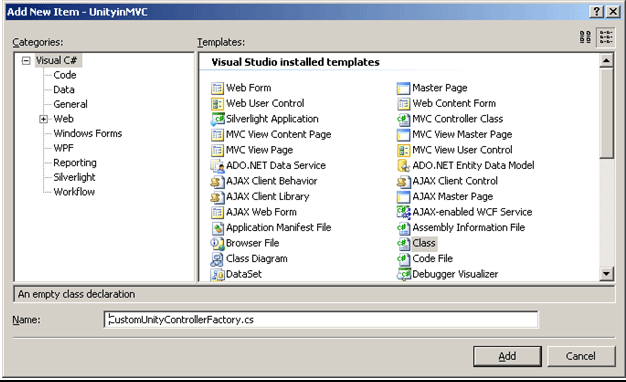Click the 'Code File' template label

(x=432, y=259)
